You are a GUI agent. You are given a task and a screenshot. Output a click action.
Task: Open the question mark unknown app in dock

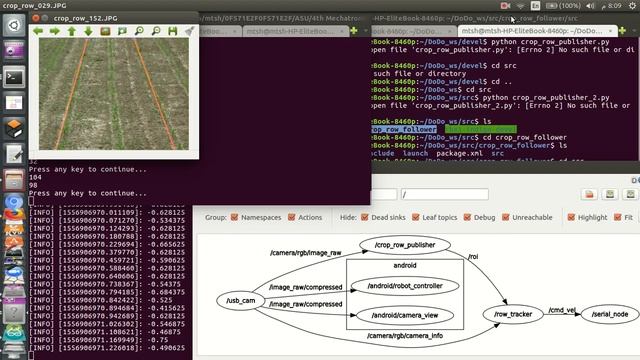(14, 313)
